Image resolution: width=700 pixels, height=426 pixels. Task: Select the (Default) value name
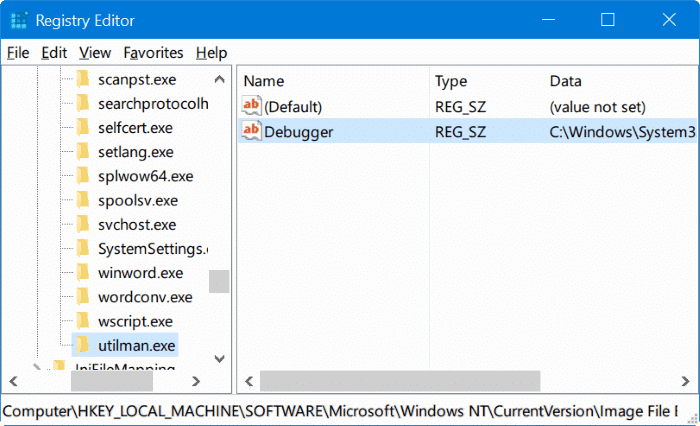coord(293,107)
